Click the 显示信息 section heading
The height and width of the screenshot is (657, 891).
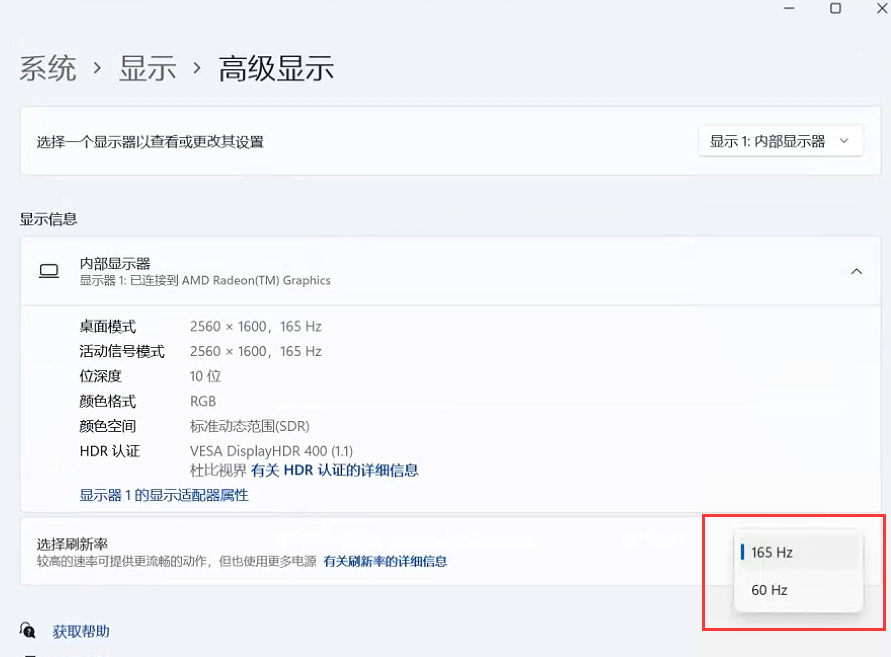click(x=48, y=219)
